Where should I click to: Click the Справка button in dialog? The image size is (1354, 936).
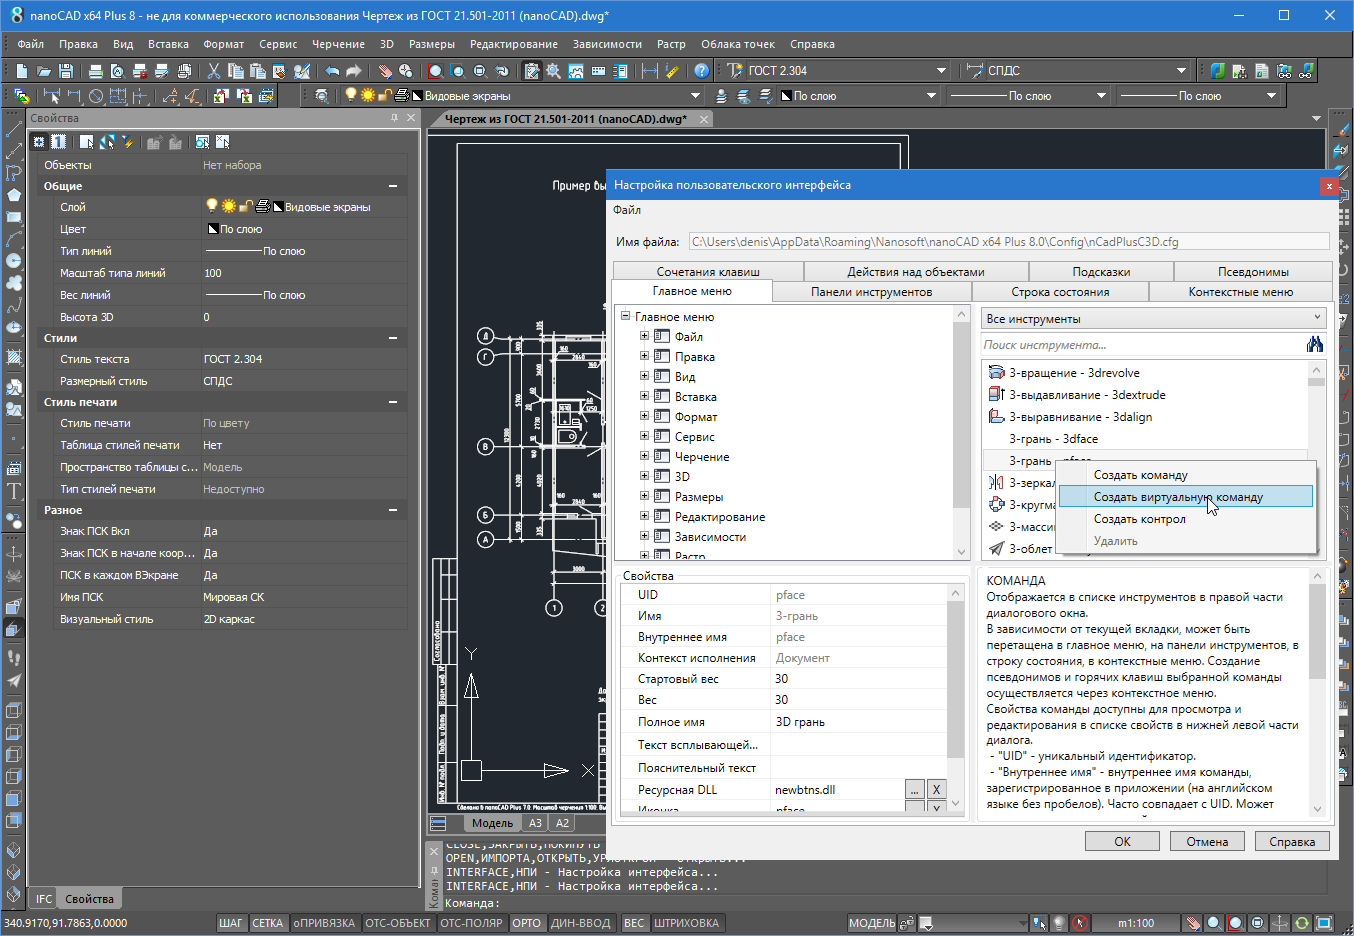pos(1292,842)
